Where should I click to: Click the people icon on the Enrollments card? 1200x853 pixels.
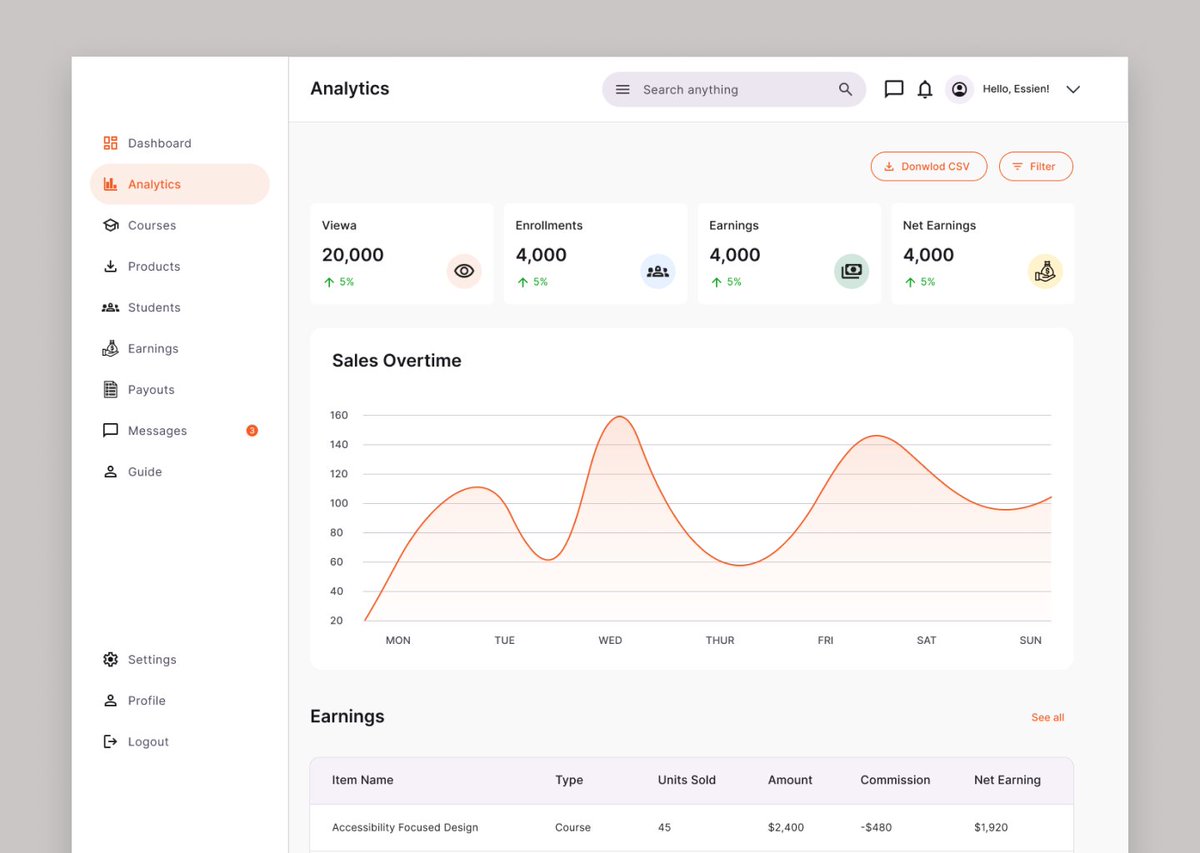click(658, 271)
